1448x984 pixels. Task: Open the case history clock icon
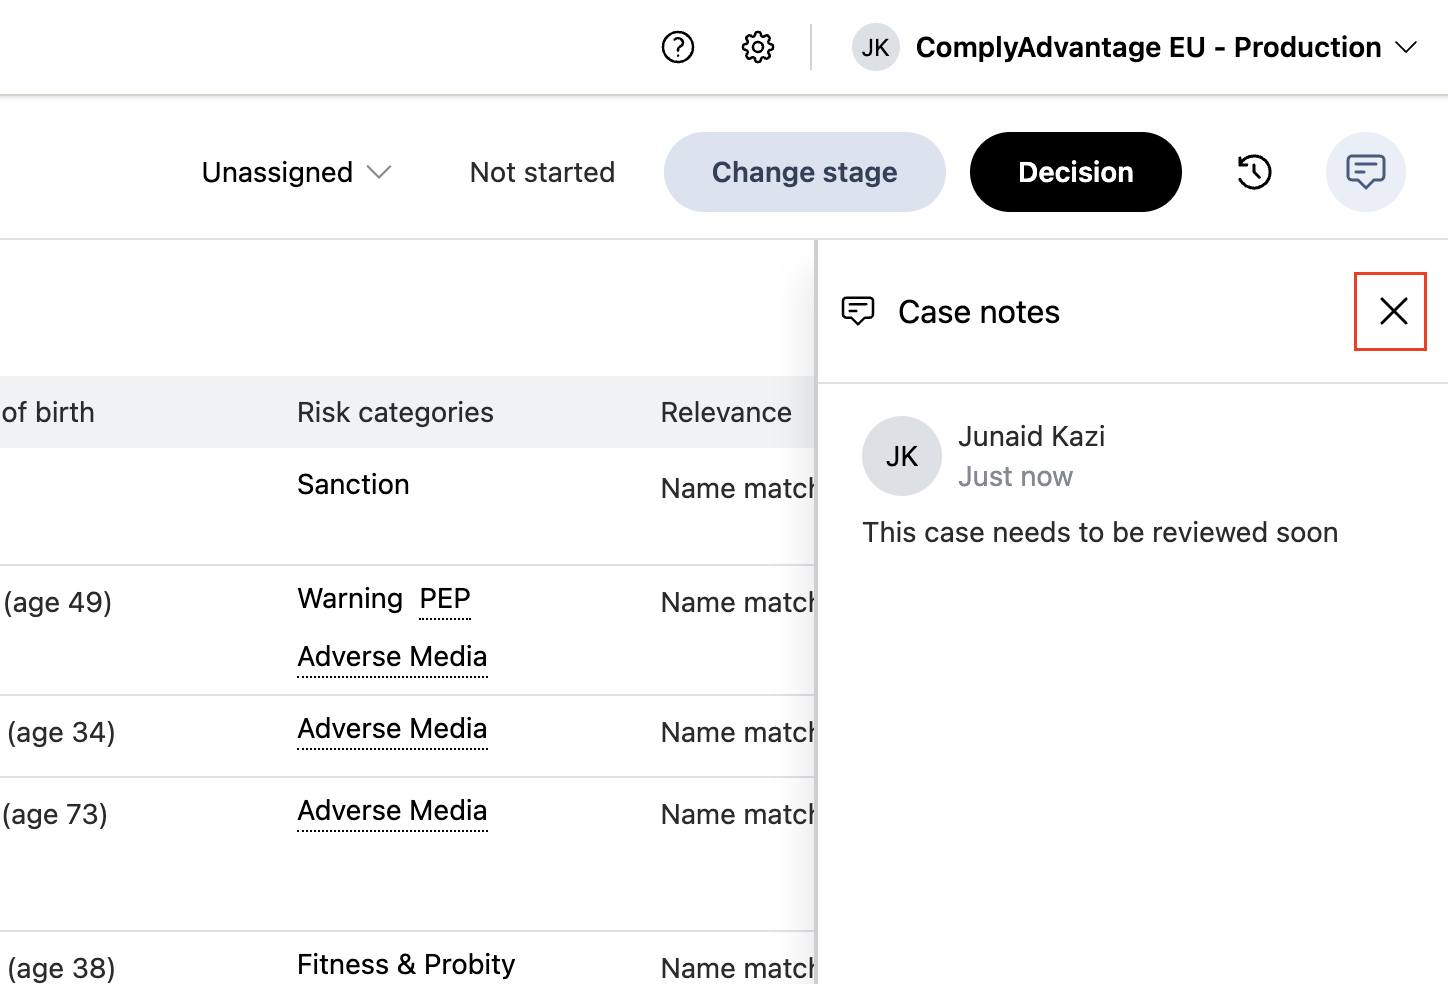pyautogui.click(x=1254, y=172)
